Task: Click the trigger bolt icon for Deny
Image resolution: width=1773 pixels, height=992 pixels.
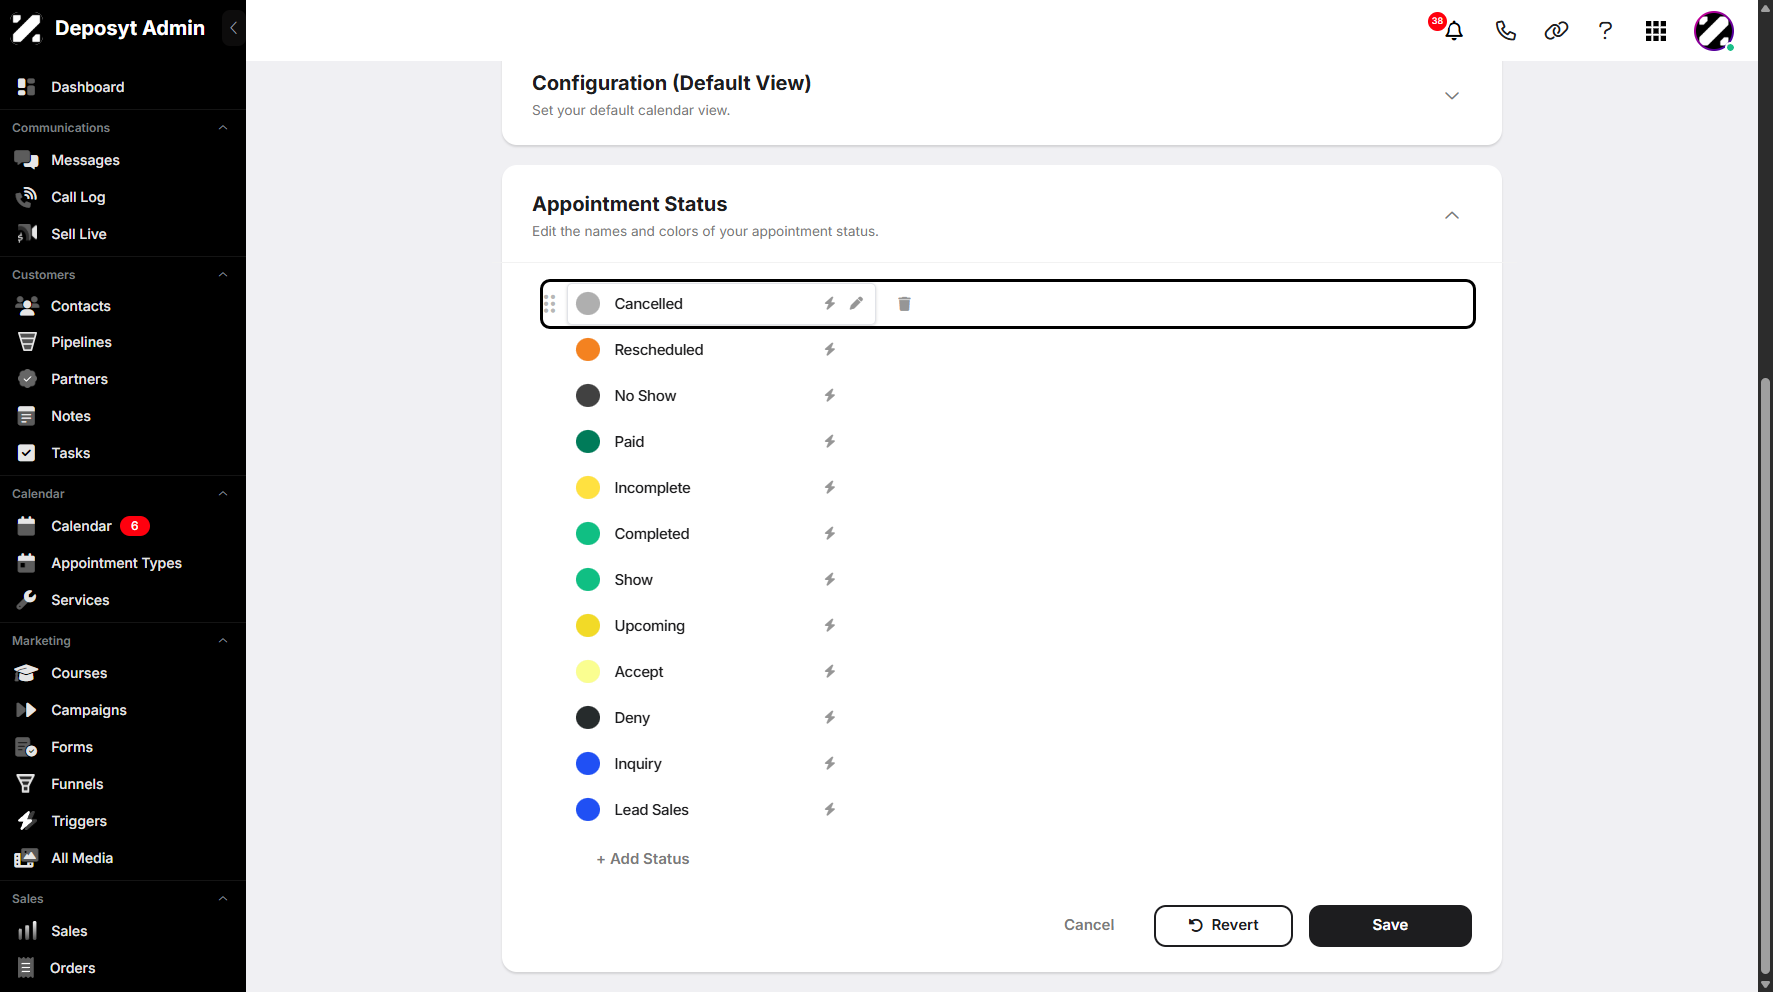Action: 829,717
